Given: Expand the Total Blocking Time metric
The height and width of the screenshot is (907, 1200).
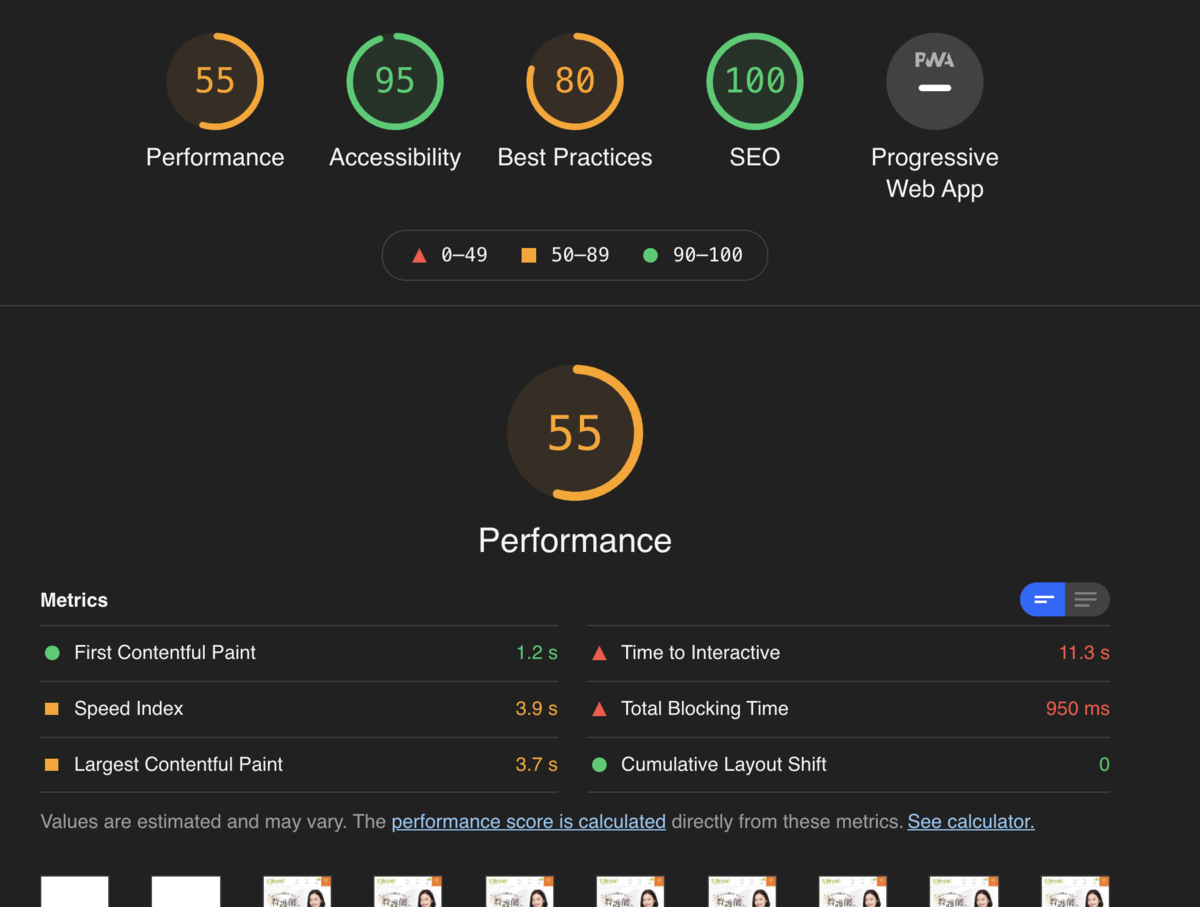Looking at the screenshot, I should 848,709.
